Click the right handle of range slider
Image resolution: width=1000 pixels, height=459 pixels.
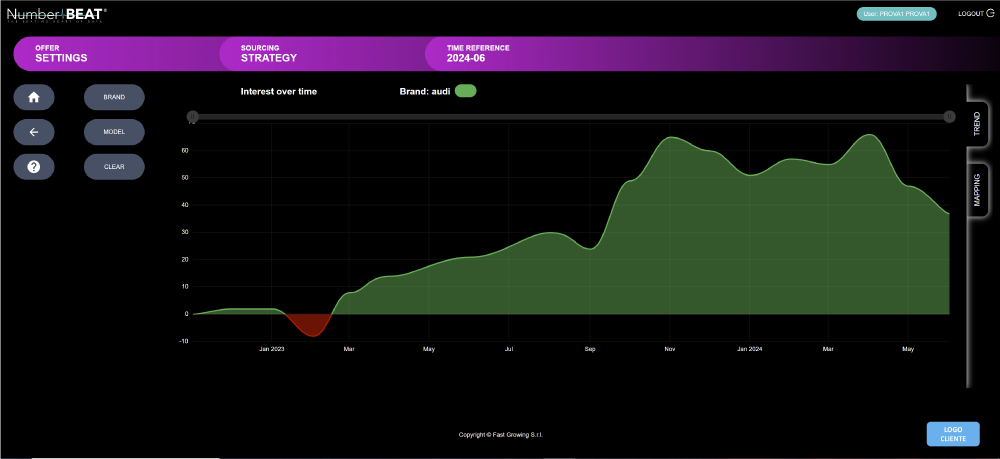(950, 116)
